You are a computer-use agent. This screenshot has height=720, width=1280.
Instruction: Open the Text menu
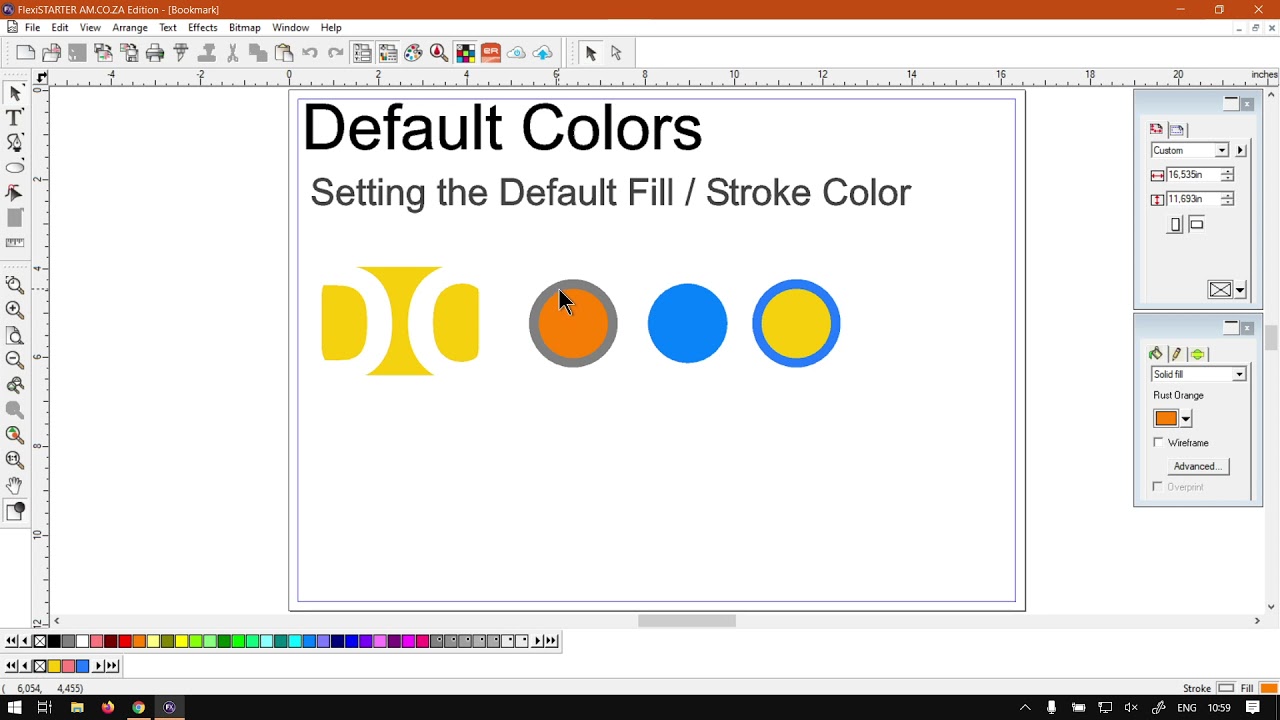pyautogui.click(x=168, y=27)
